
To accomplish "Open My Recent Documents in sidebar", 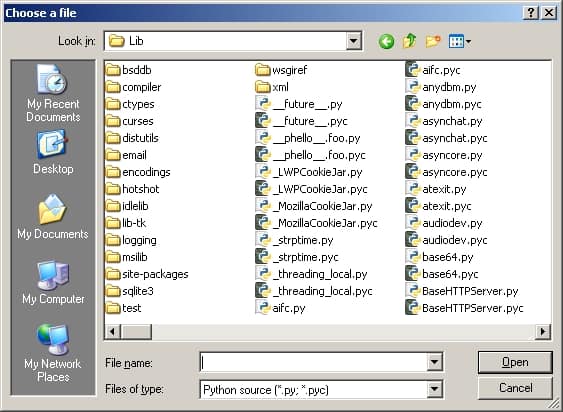I will 53,93.
